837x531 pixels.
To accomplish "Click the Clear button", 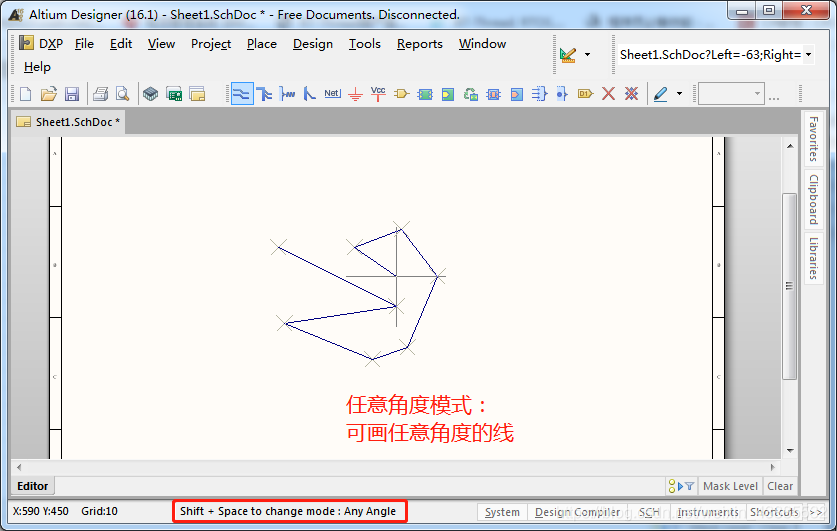I will [780, 486].
